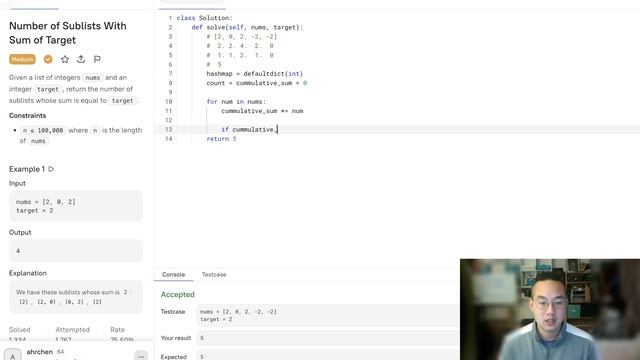Click the webcam video overlay
This screenshot has width=640, height=360.
550,309
